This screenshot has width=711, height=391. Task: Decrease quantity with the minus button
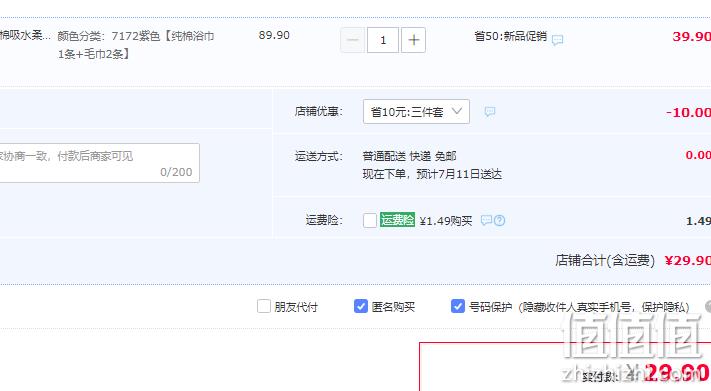pyautogui.click(x=352, y=40)
